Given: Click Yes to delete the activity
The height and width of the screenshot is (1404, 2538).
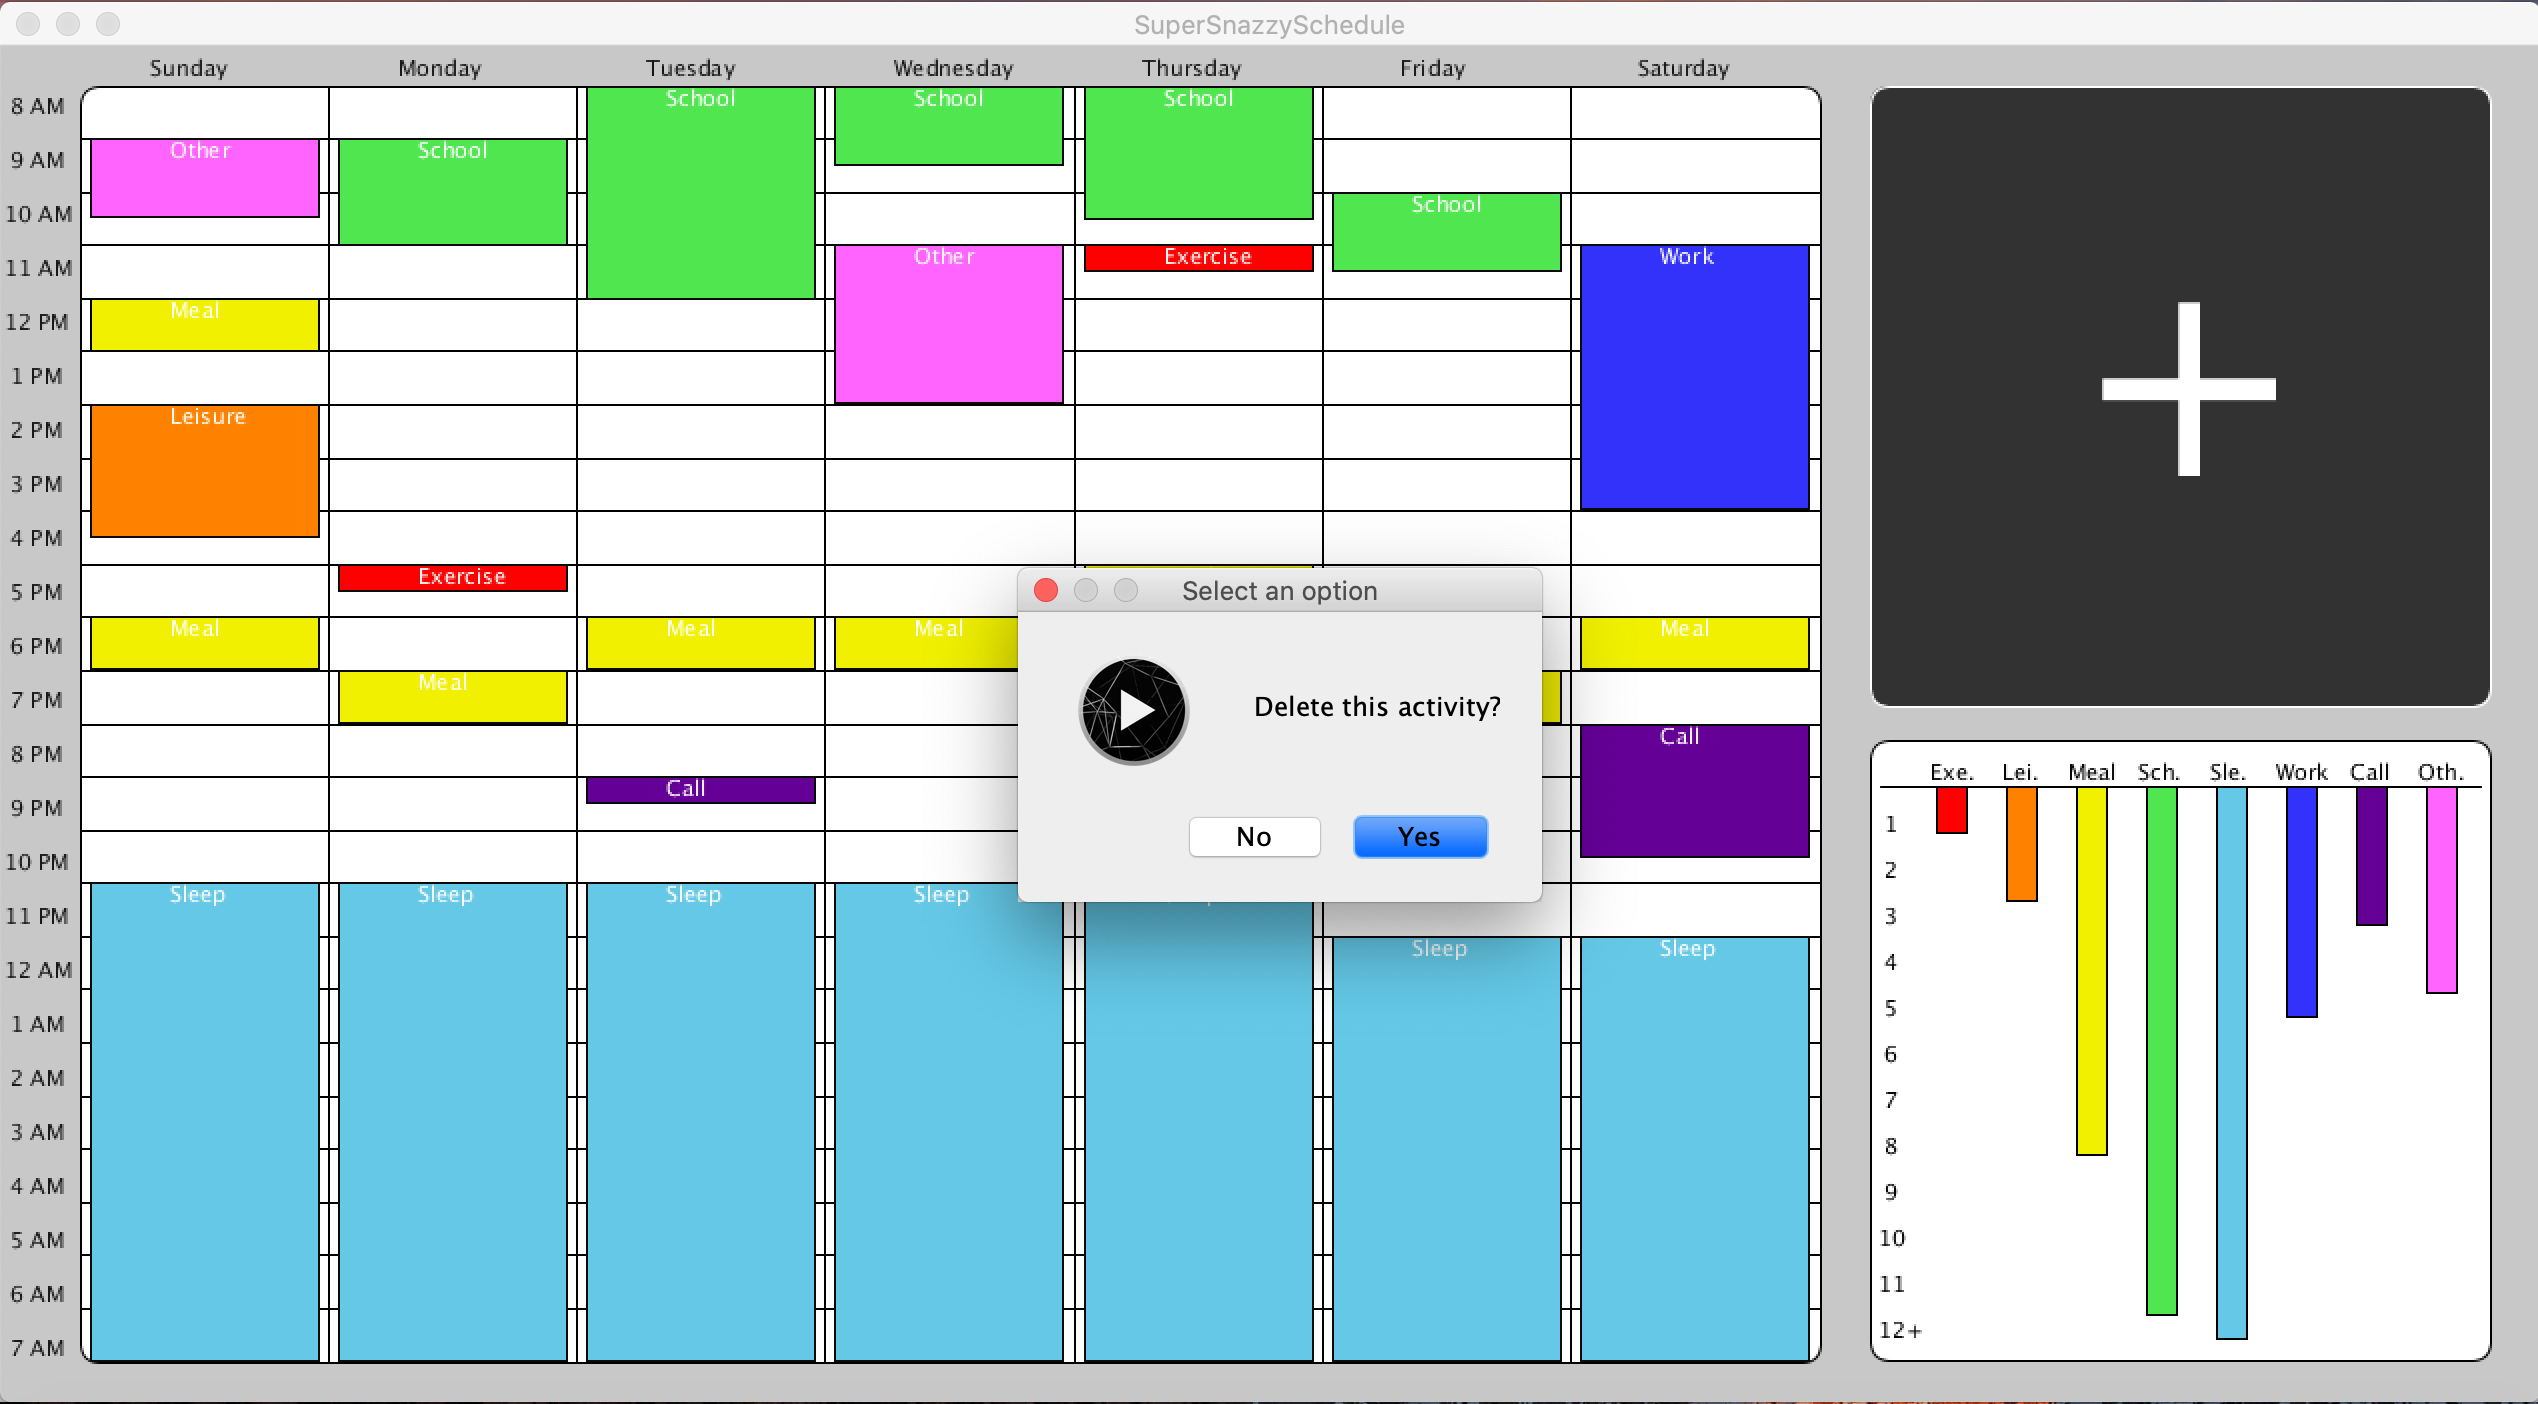Looking at the screenshot, I should tap(1419, 837).
